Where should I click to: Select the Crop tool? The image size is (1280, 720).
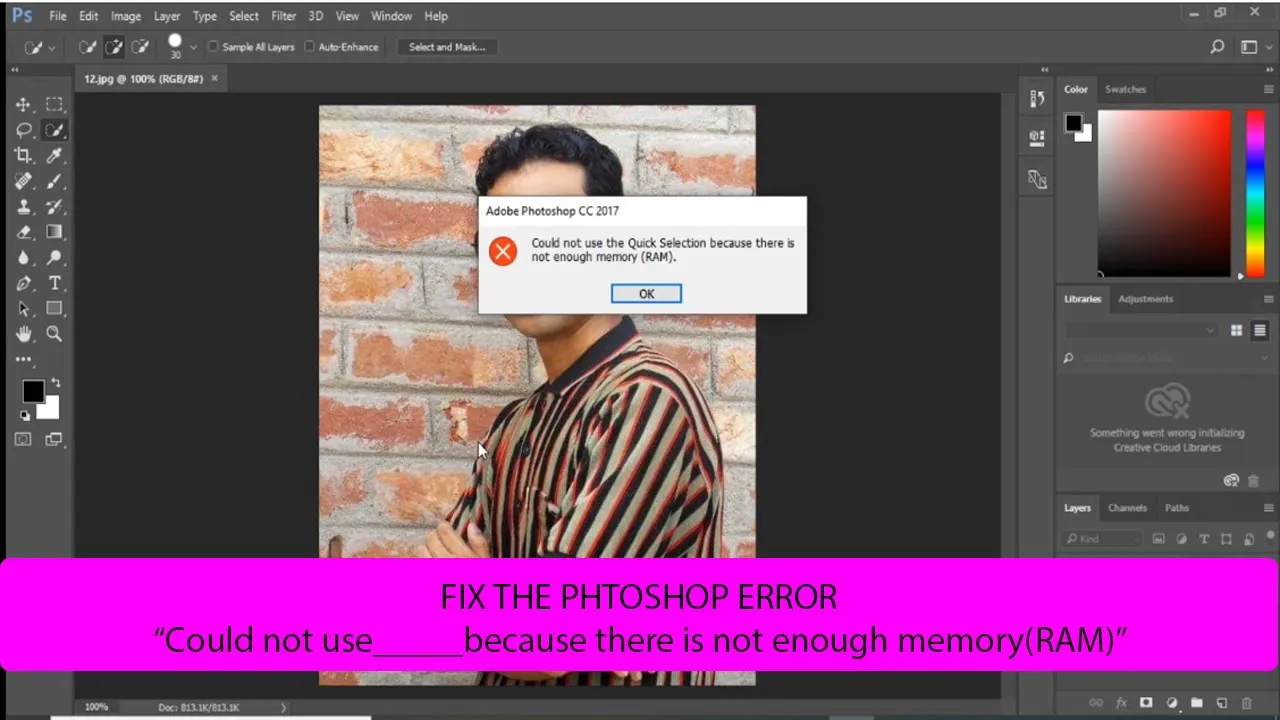[23, 155]
